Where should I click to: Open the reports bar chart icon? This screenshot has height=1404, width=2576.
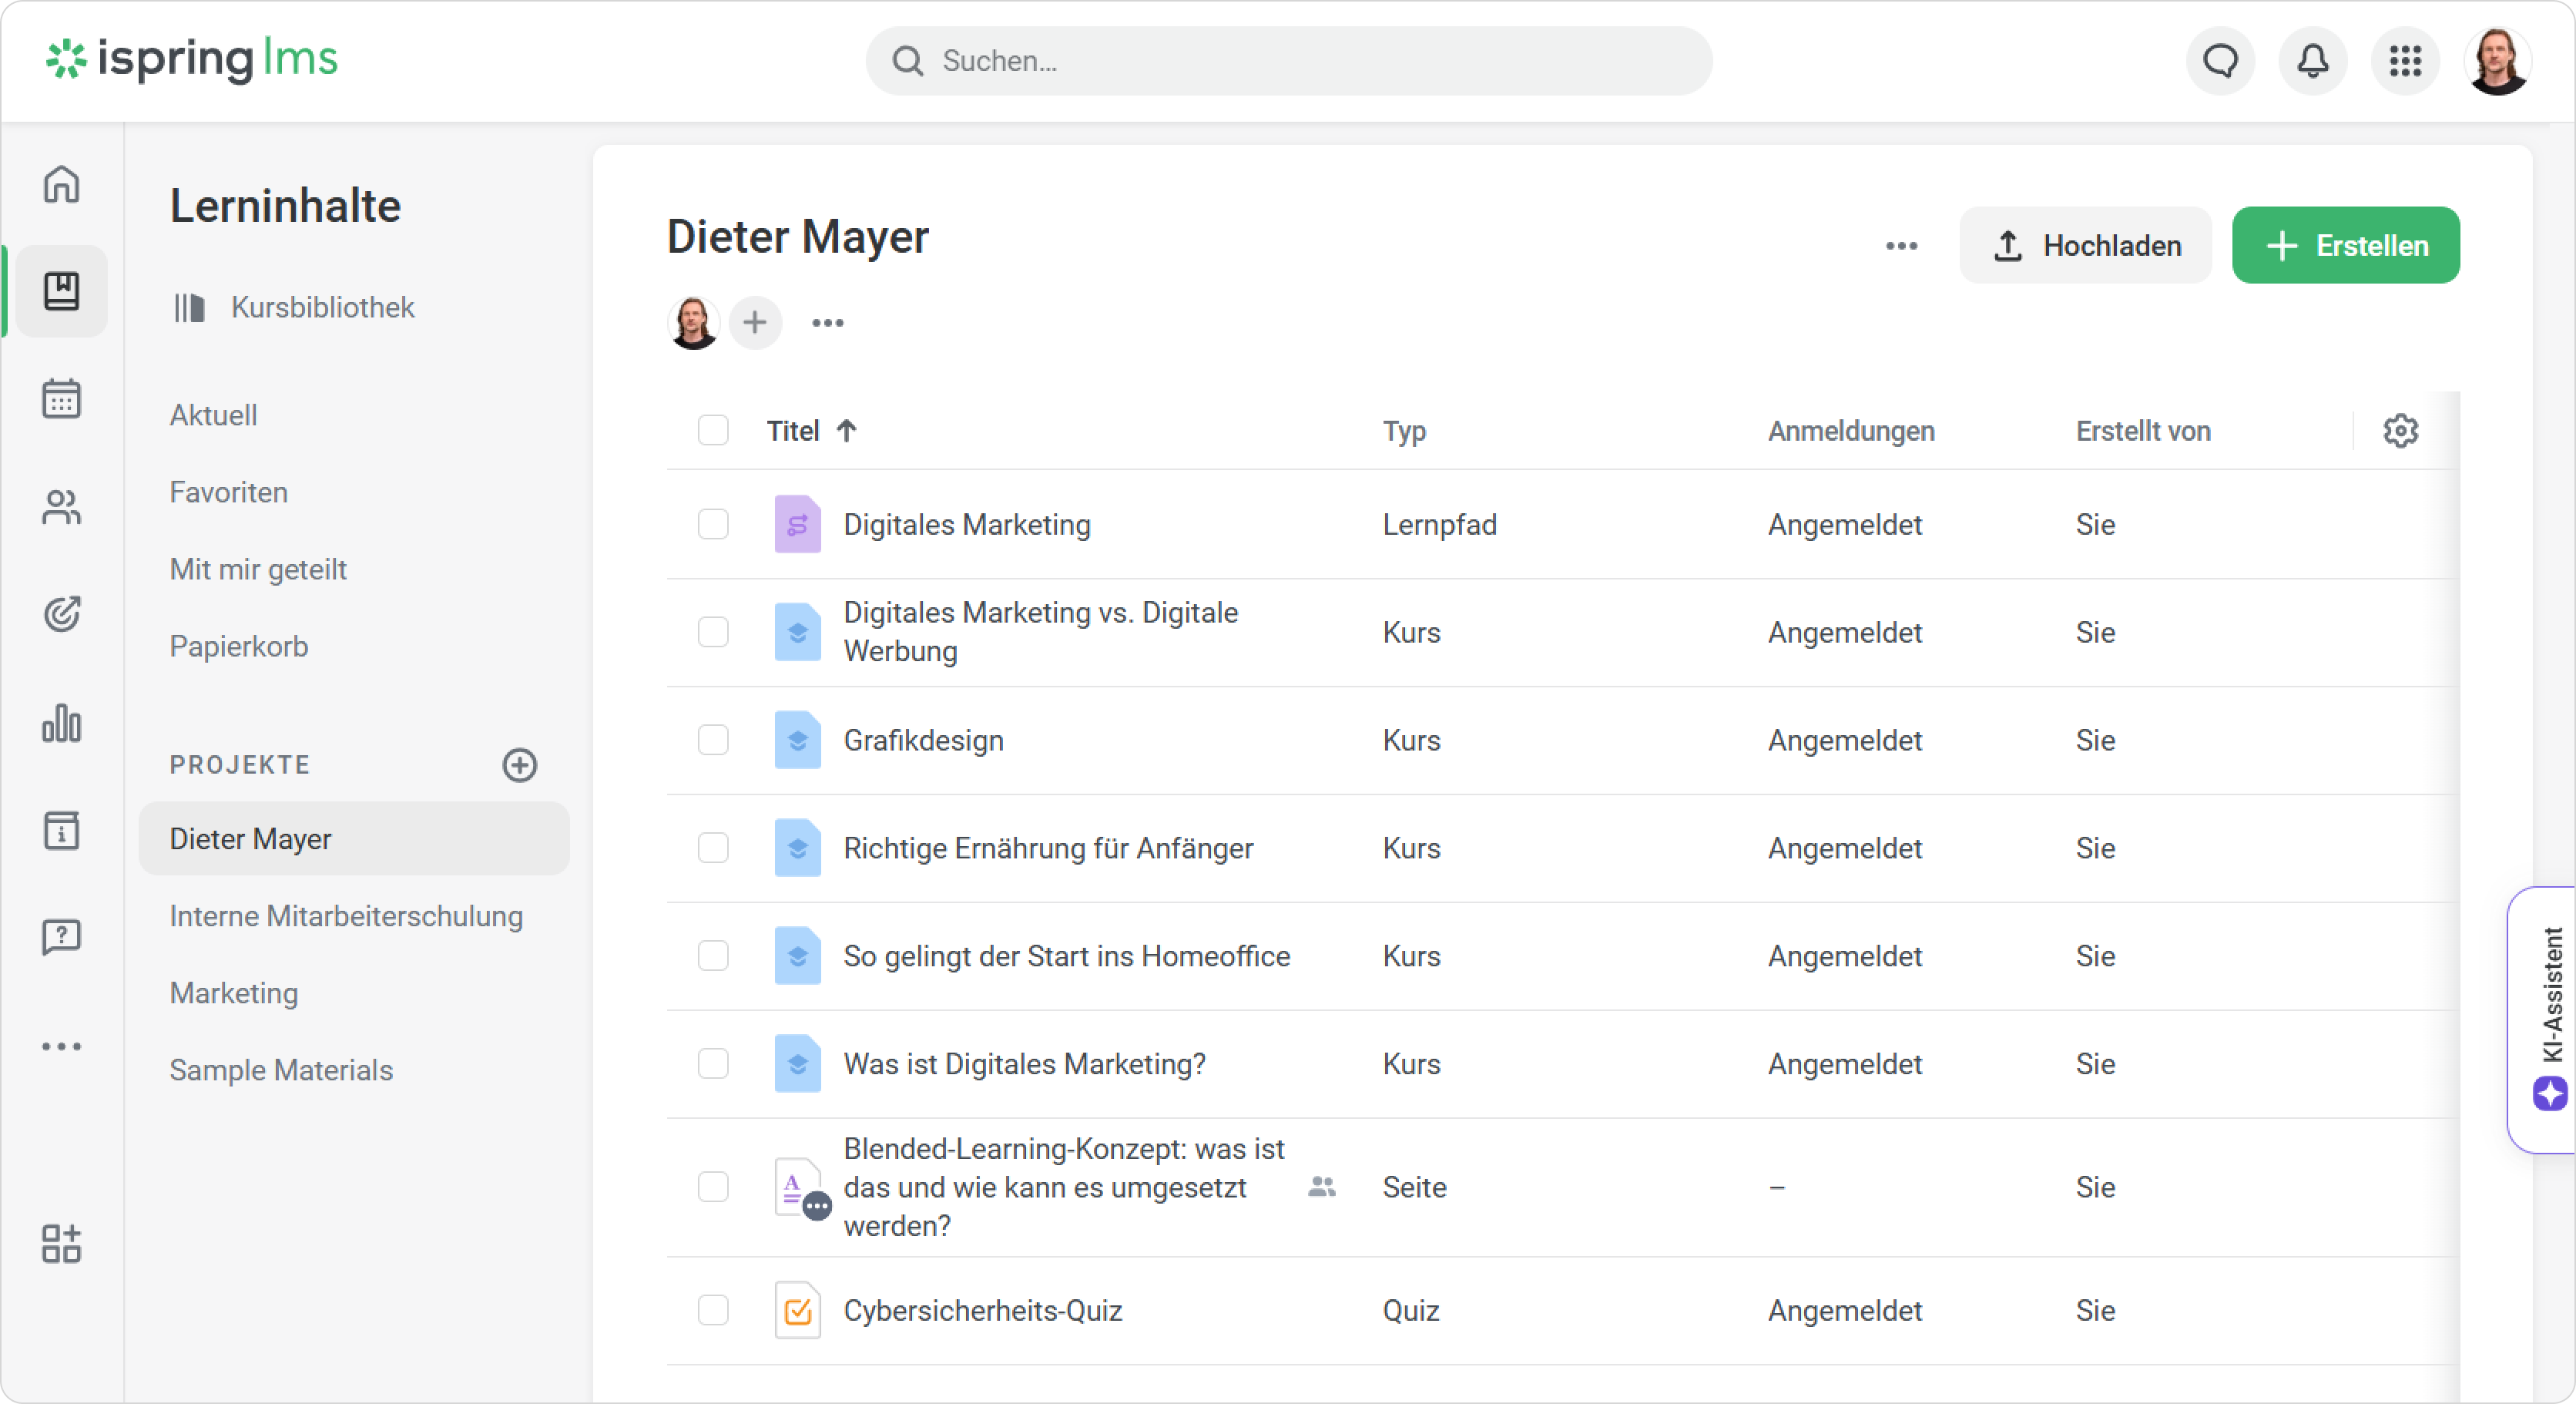[61, 723]
